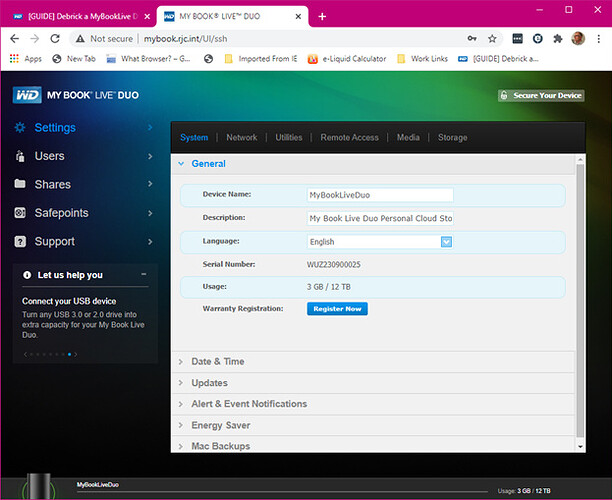Viewport: 612px width, 500px height.
Task: Click the Not secure warning icon
Action: point(80,39)
